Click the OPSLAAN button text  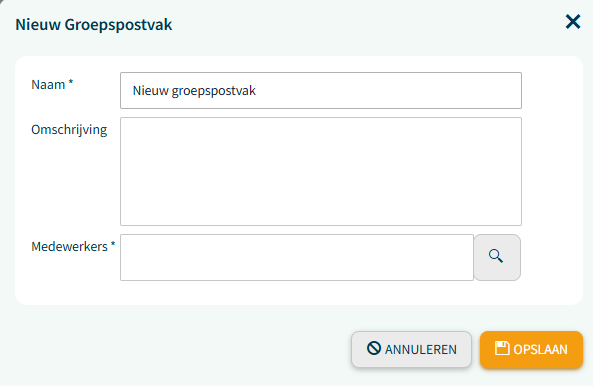pyautogui.click(x=540, y=349)
